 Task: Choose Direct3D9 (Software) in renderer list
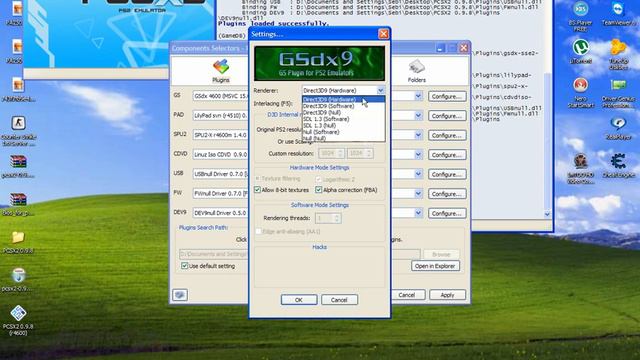click(343, 106)
